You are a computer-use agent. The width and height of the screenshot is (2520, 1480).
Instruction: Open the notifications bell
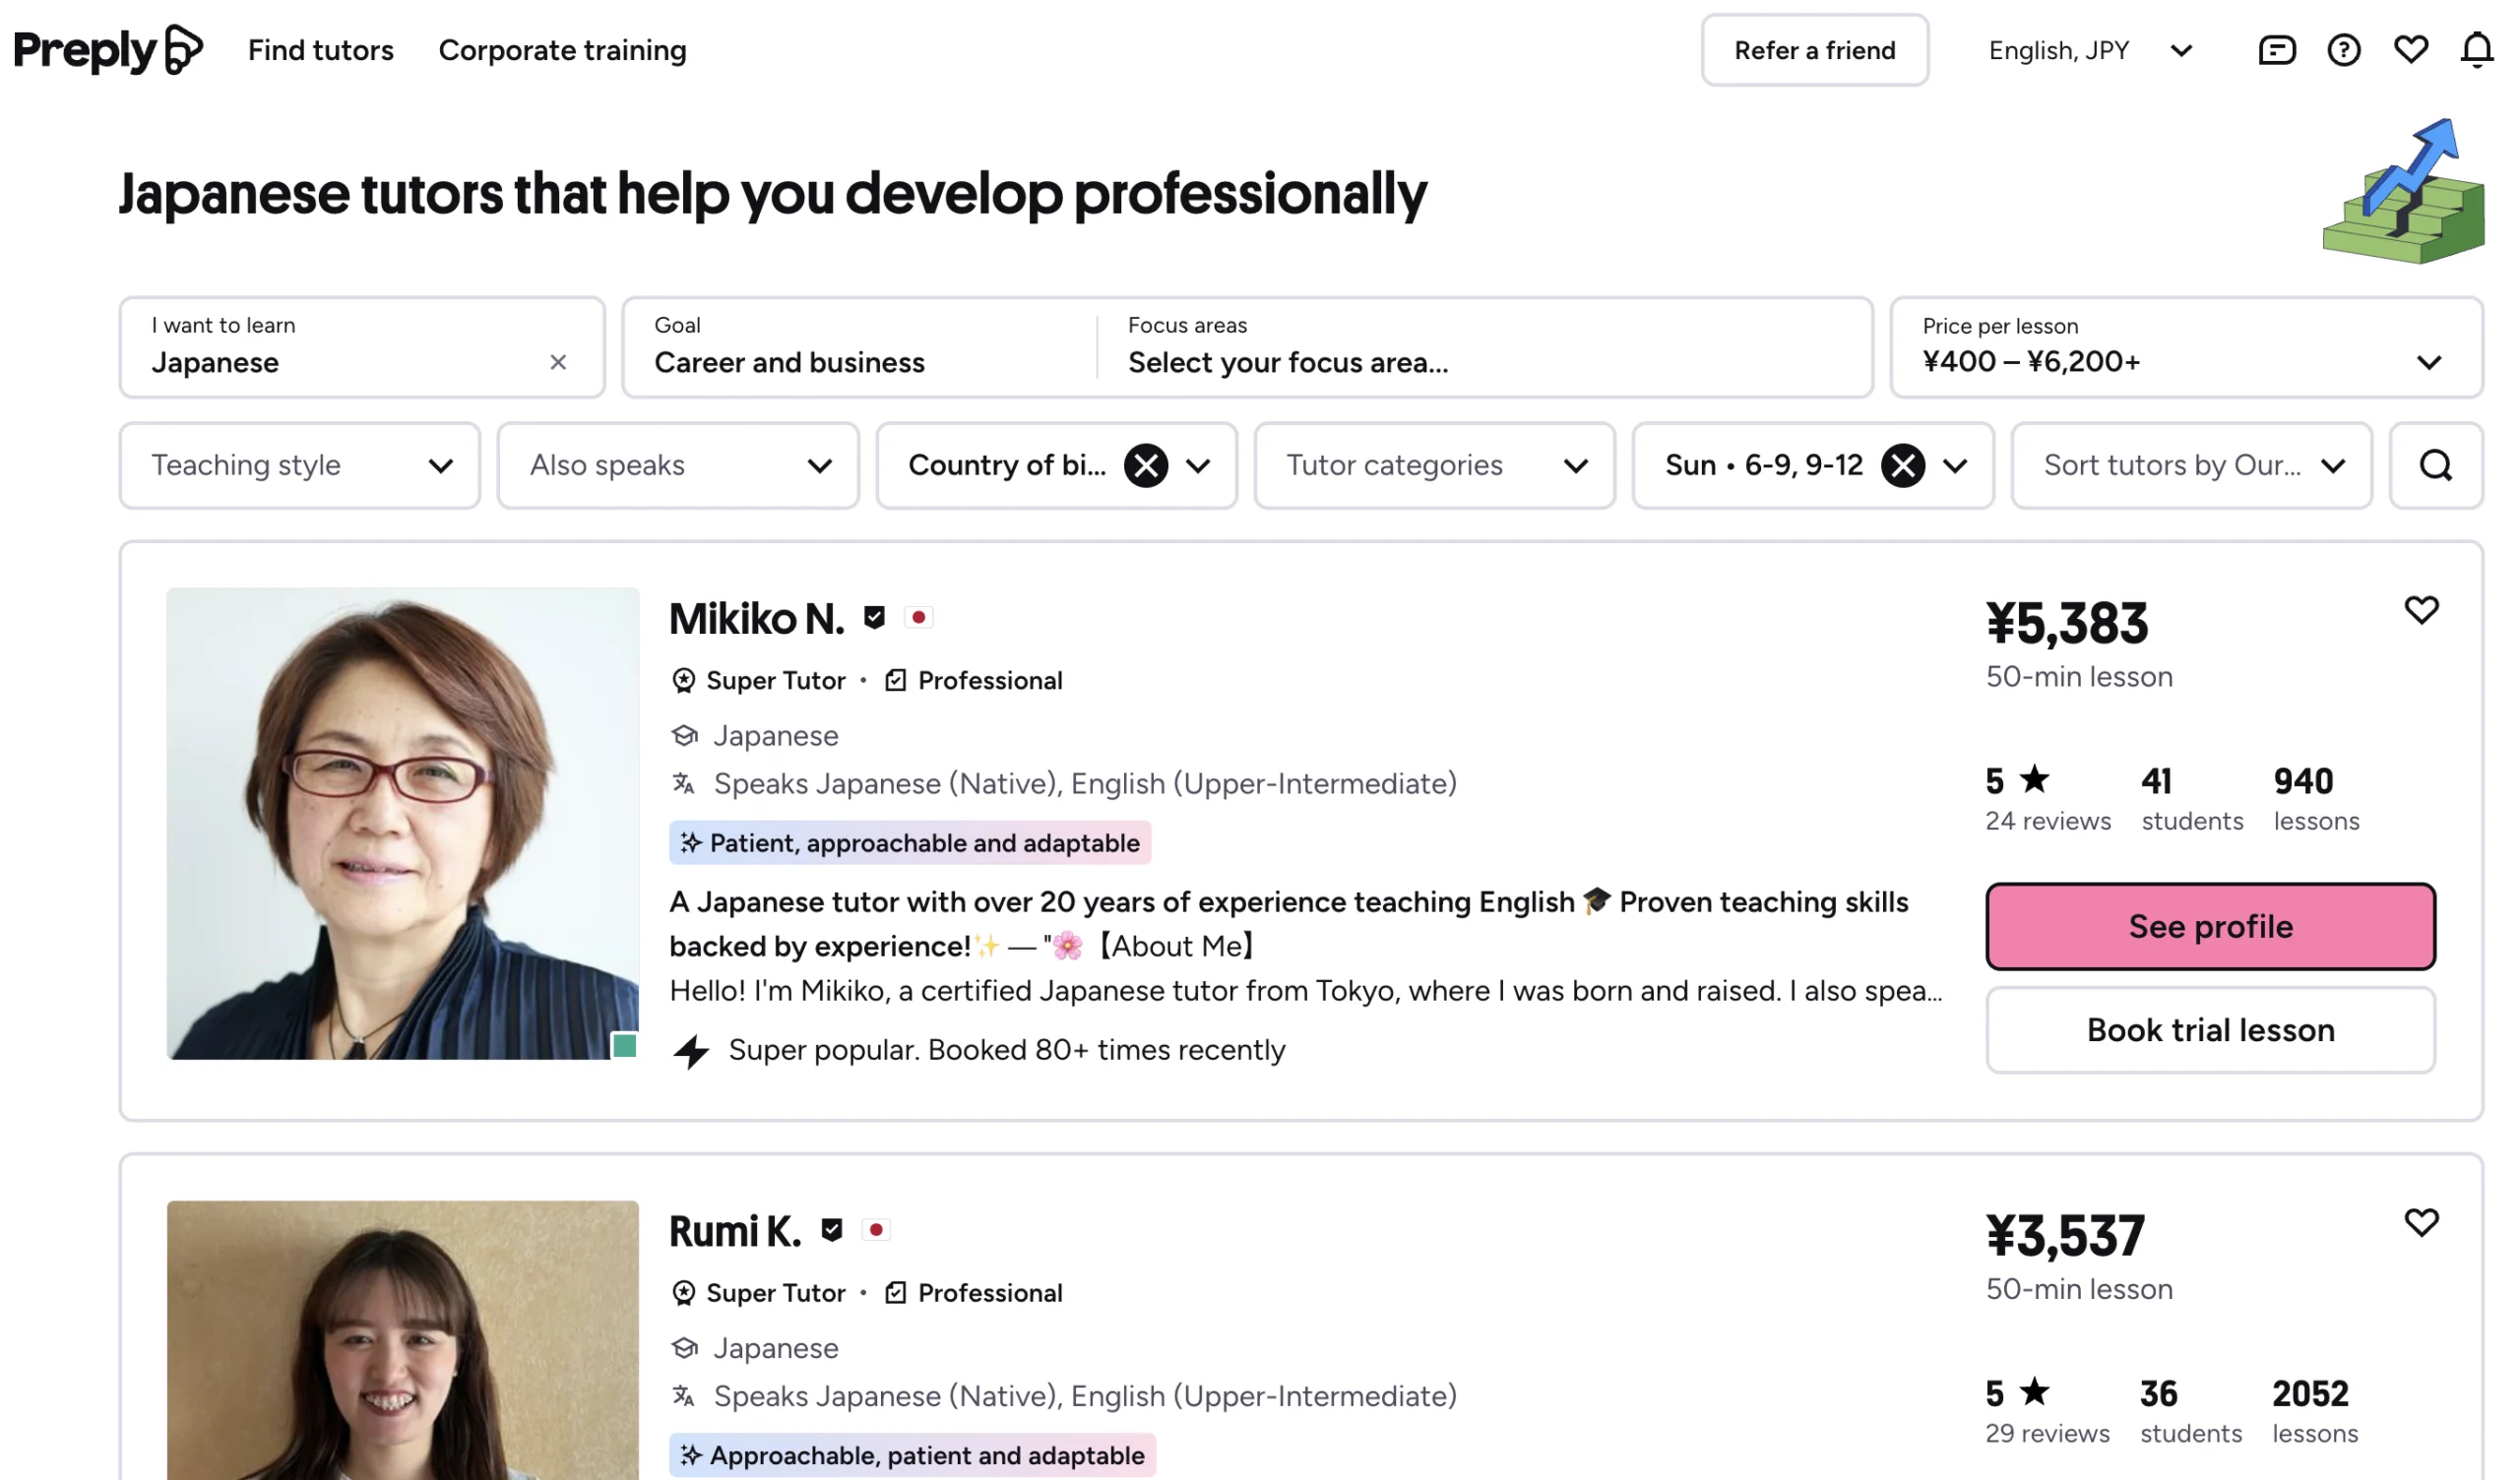click(x=2476, y=50)
